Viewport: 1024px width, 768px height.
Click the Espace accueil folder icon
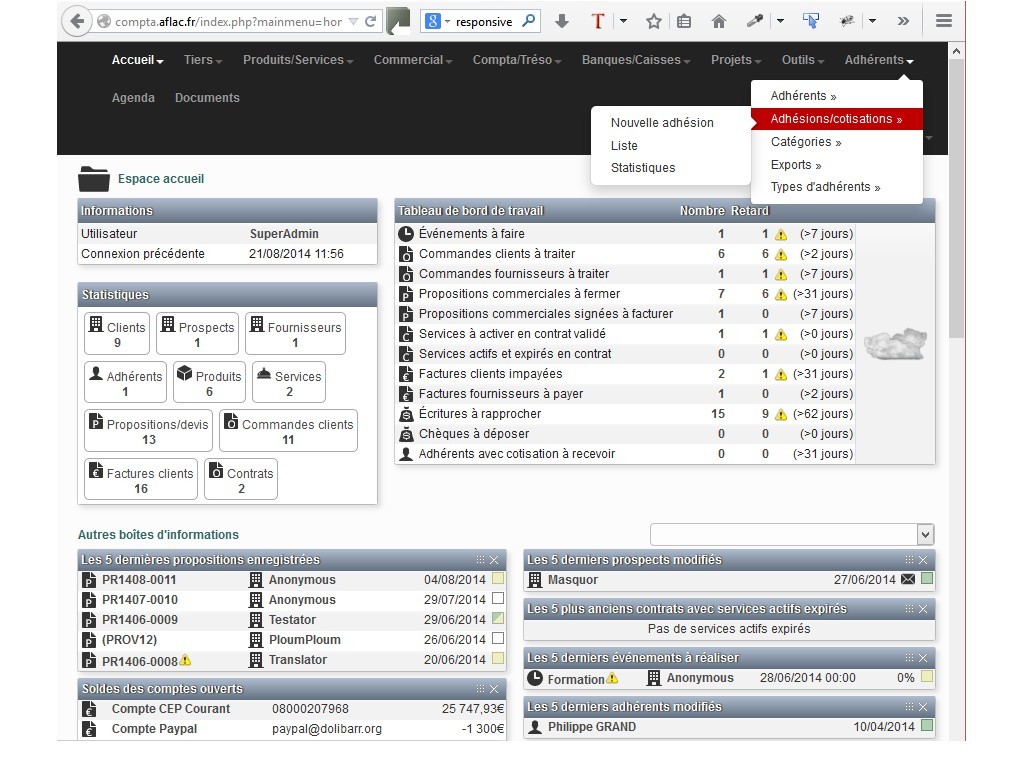coord(93,179)
